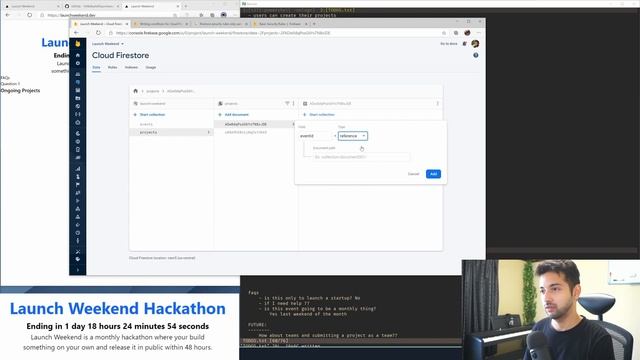
Task: Open Project Overview home icon in Firebase sidebar
Action: 78,55
